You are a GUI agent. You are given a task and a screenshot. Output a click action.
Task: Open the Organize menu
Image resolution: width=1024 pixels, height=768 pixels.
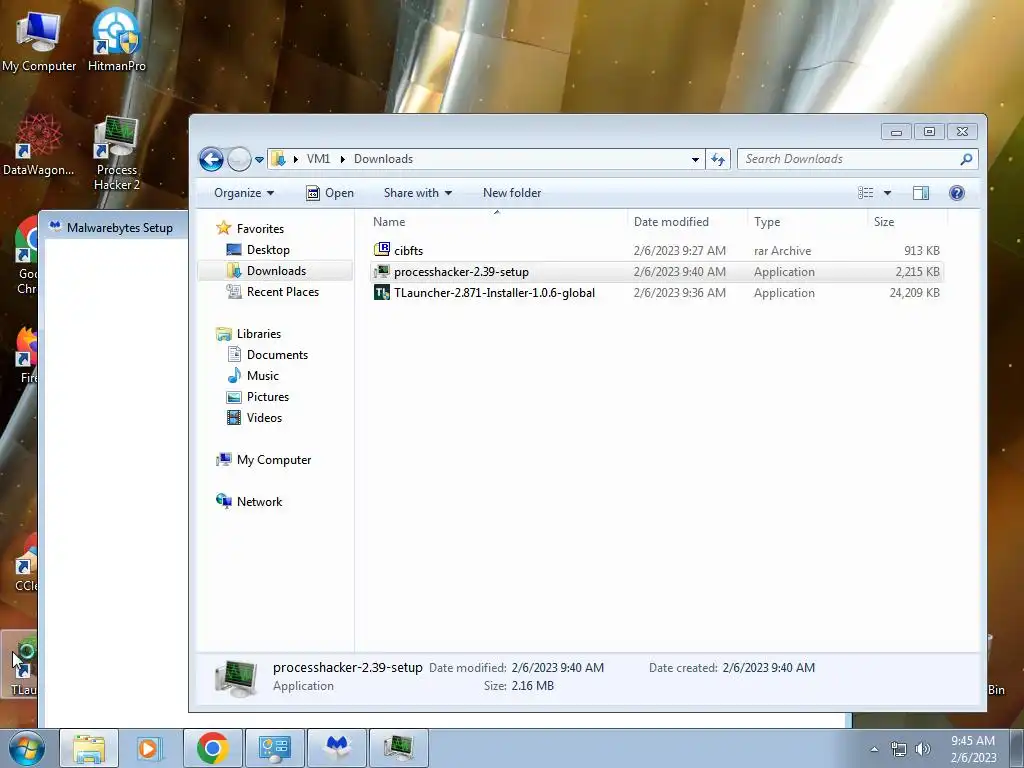tap(244, 193)
